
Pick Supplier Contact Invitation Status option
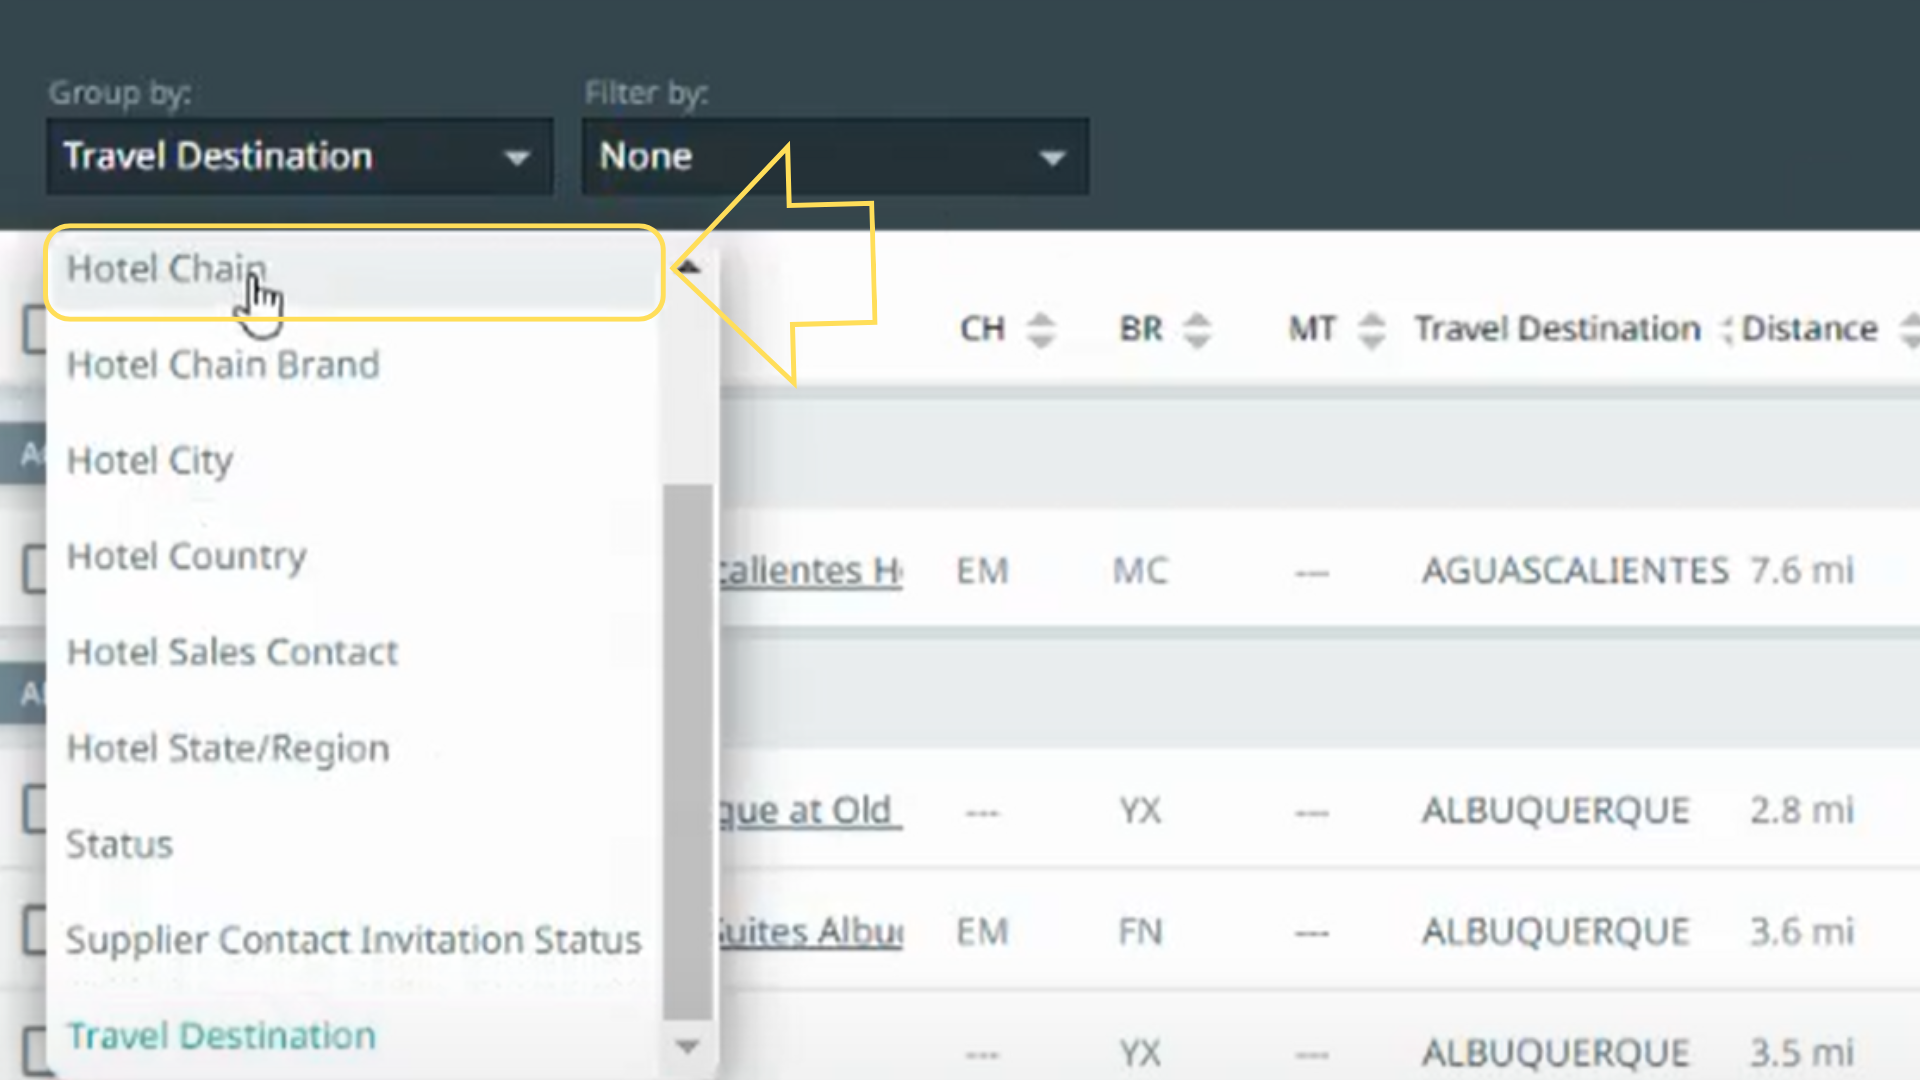[x=353, y=940]
